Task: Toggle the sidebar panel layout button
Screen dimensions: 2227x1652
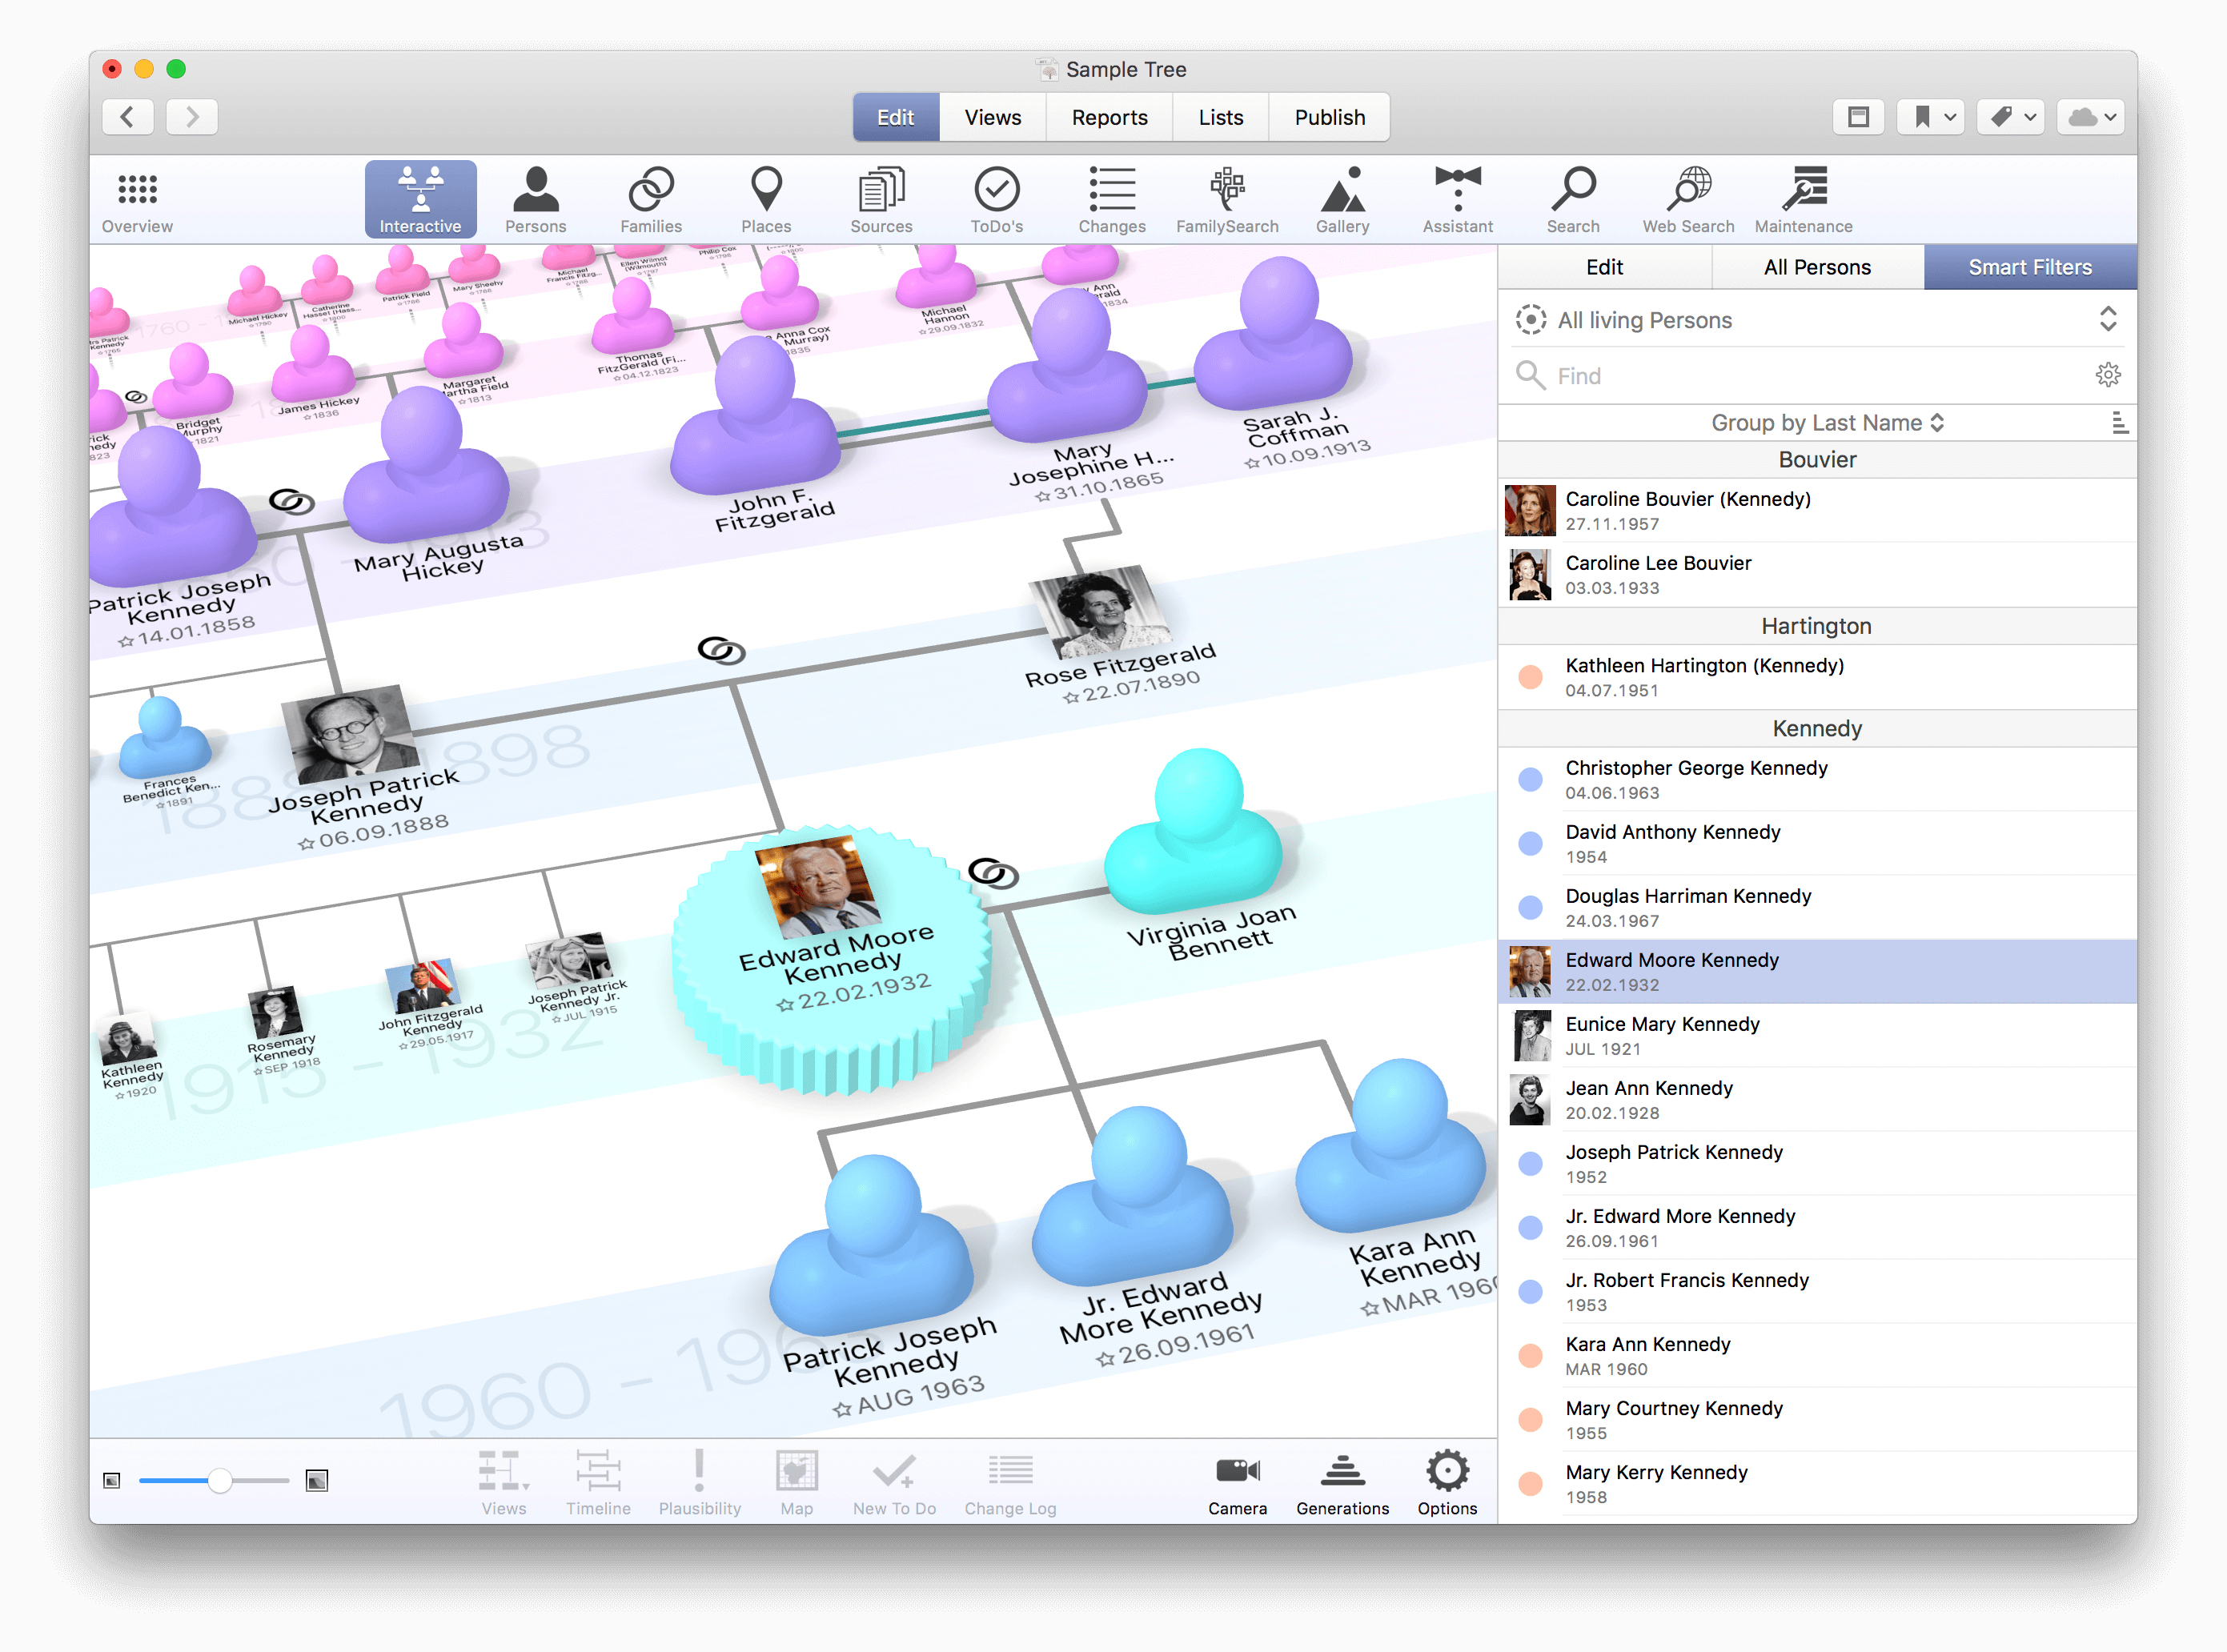Action: pyautogui.click(x=1858, y=117)
